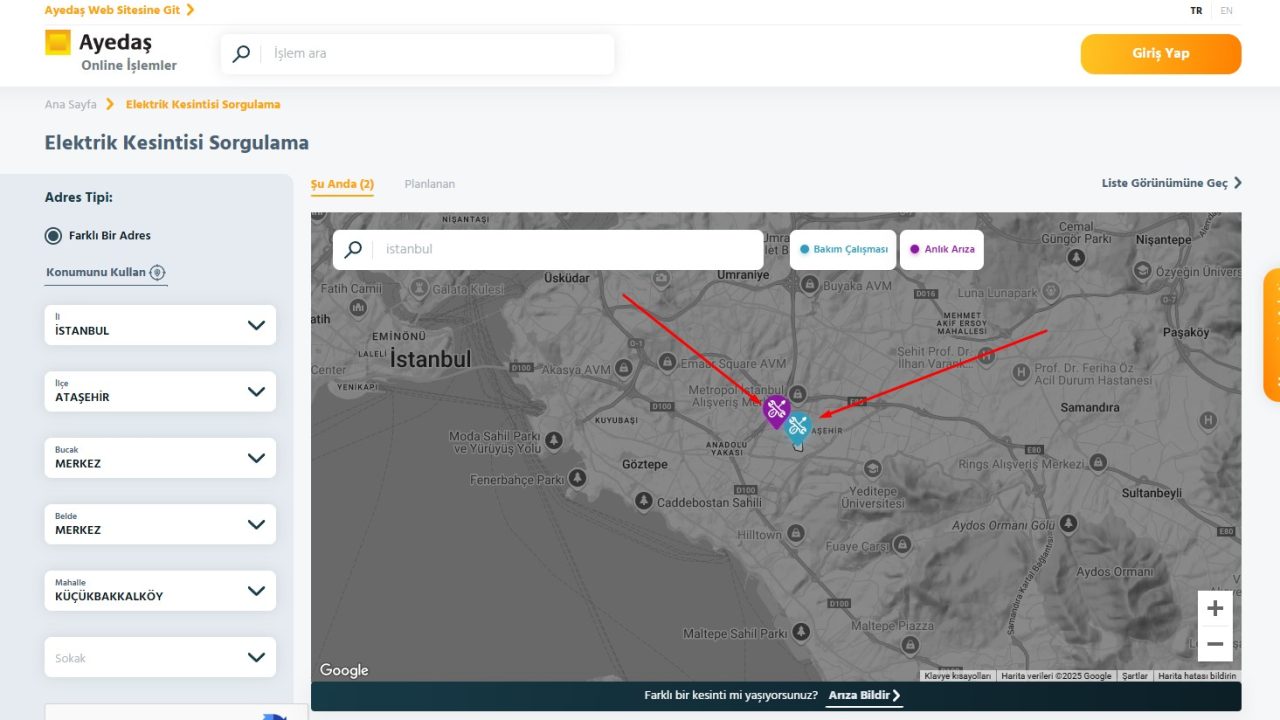Click Elektrik Kesintisi Sorgulama breadcrumb
1280x720 pixels.
click(x=203, y=104)
